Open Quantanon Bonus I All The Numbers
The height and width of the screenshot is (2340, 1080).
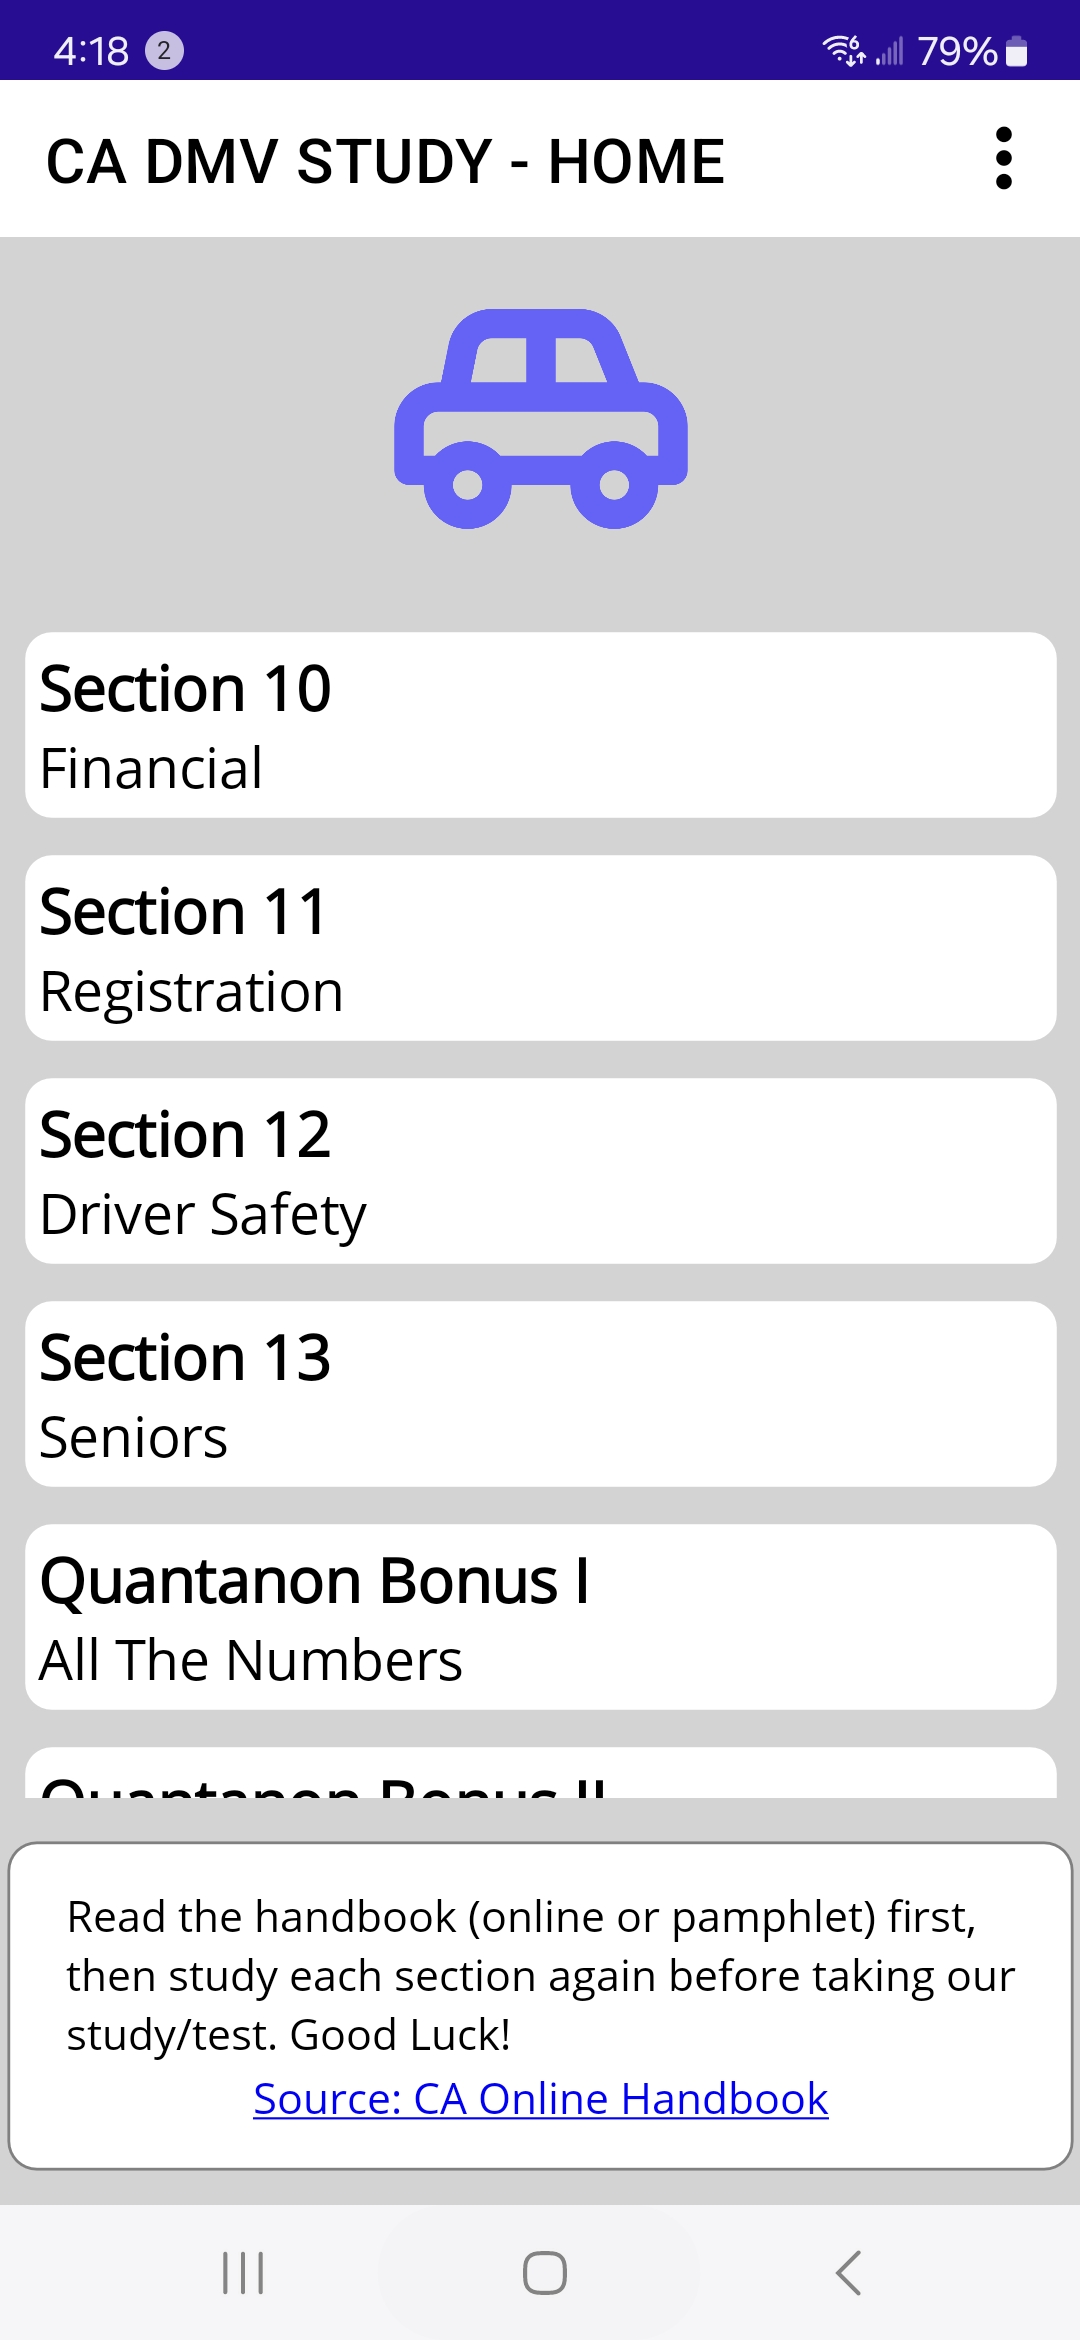click(541, 1617)
